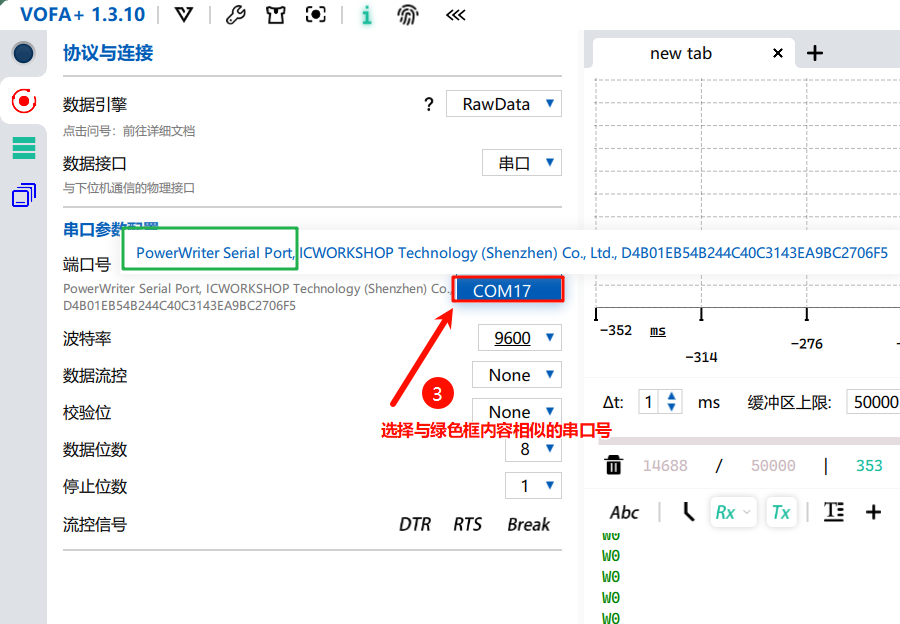This screenshot has height=624, width=900.
Task: Toggle the Tx display button
Action: click(781, 512)
